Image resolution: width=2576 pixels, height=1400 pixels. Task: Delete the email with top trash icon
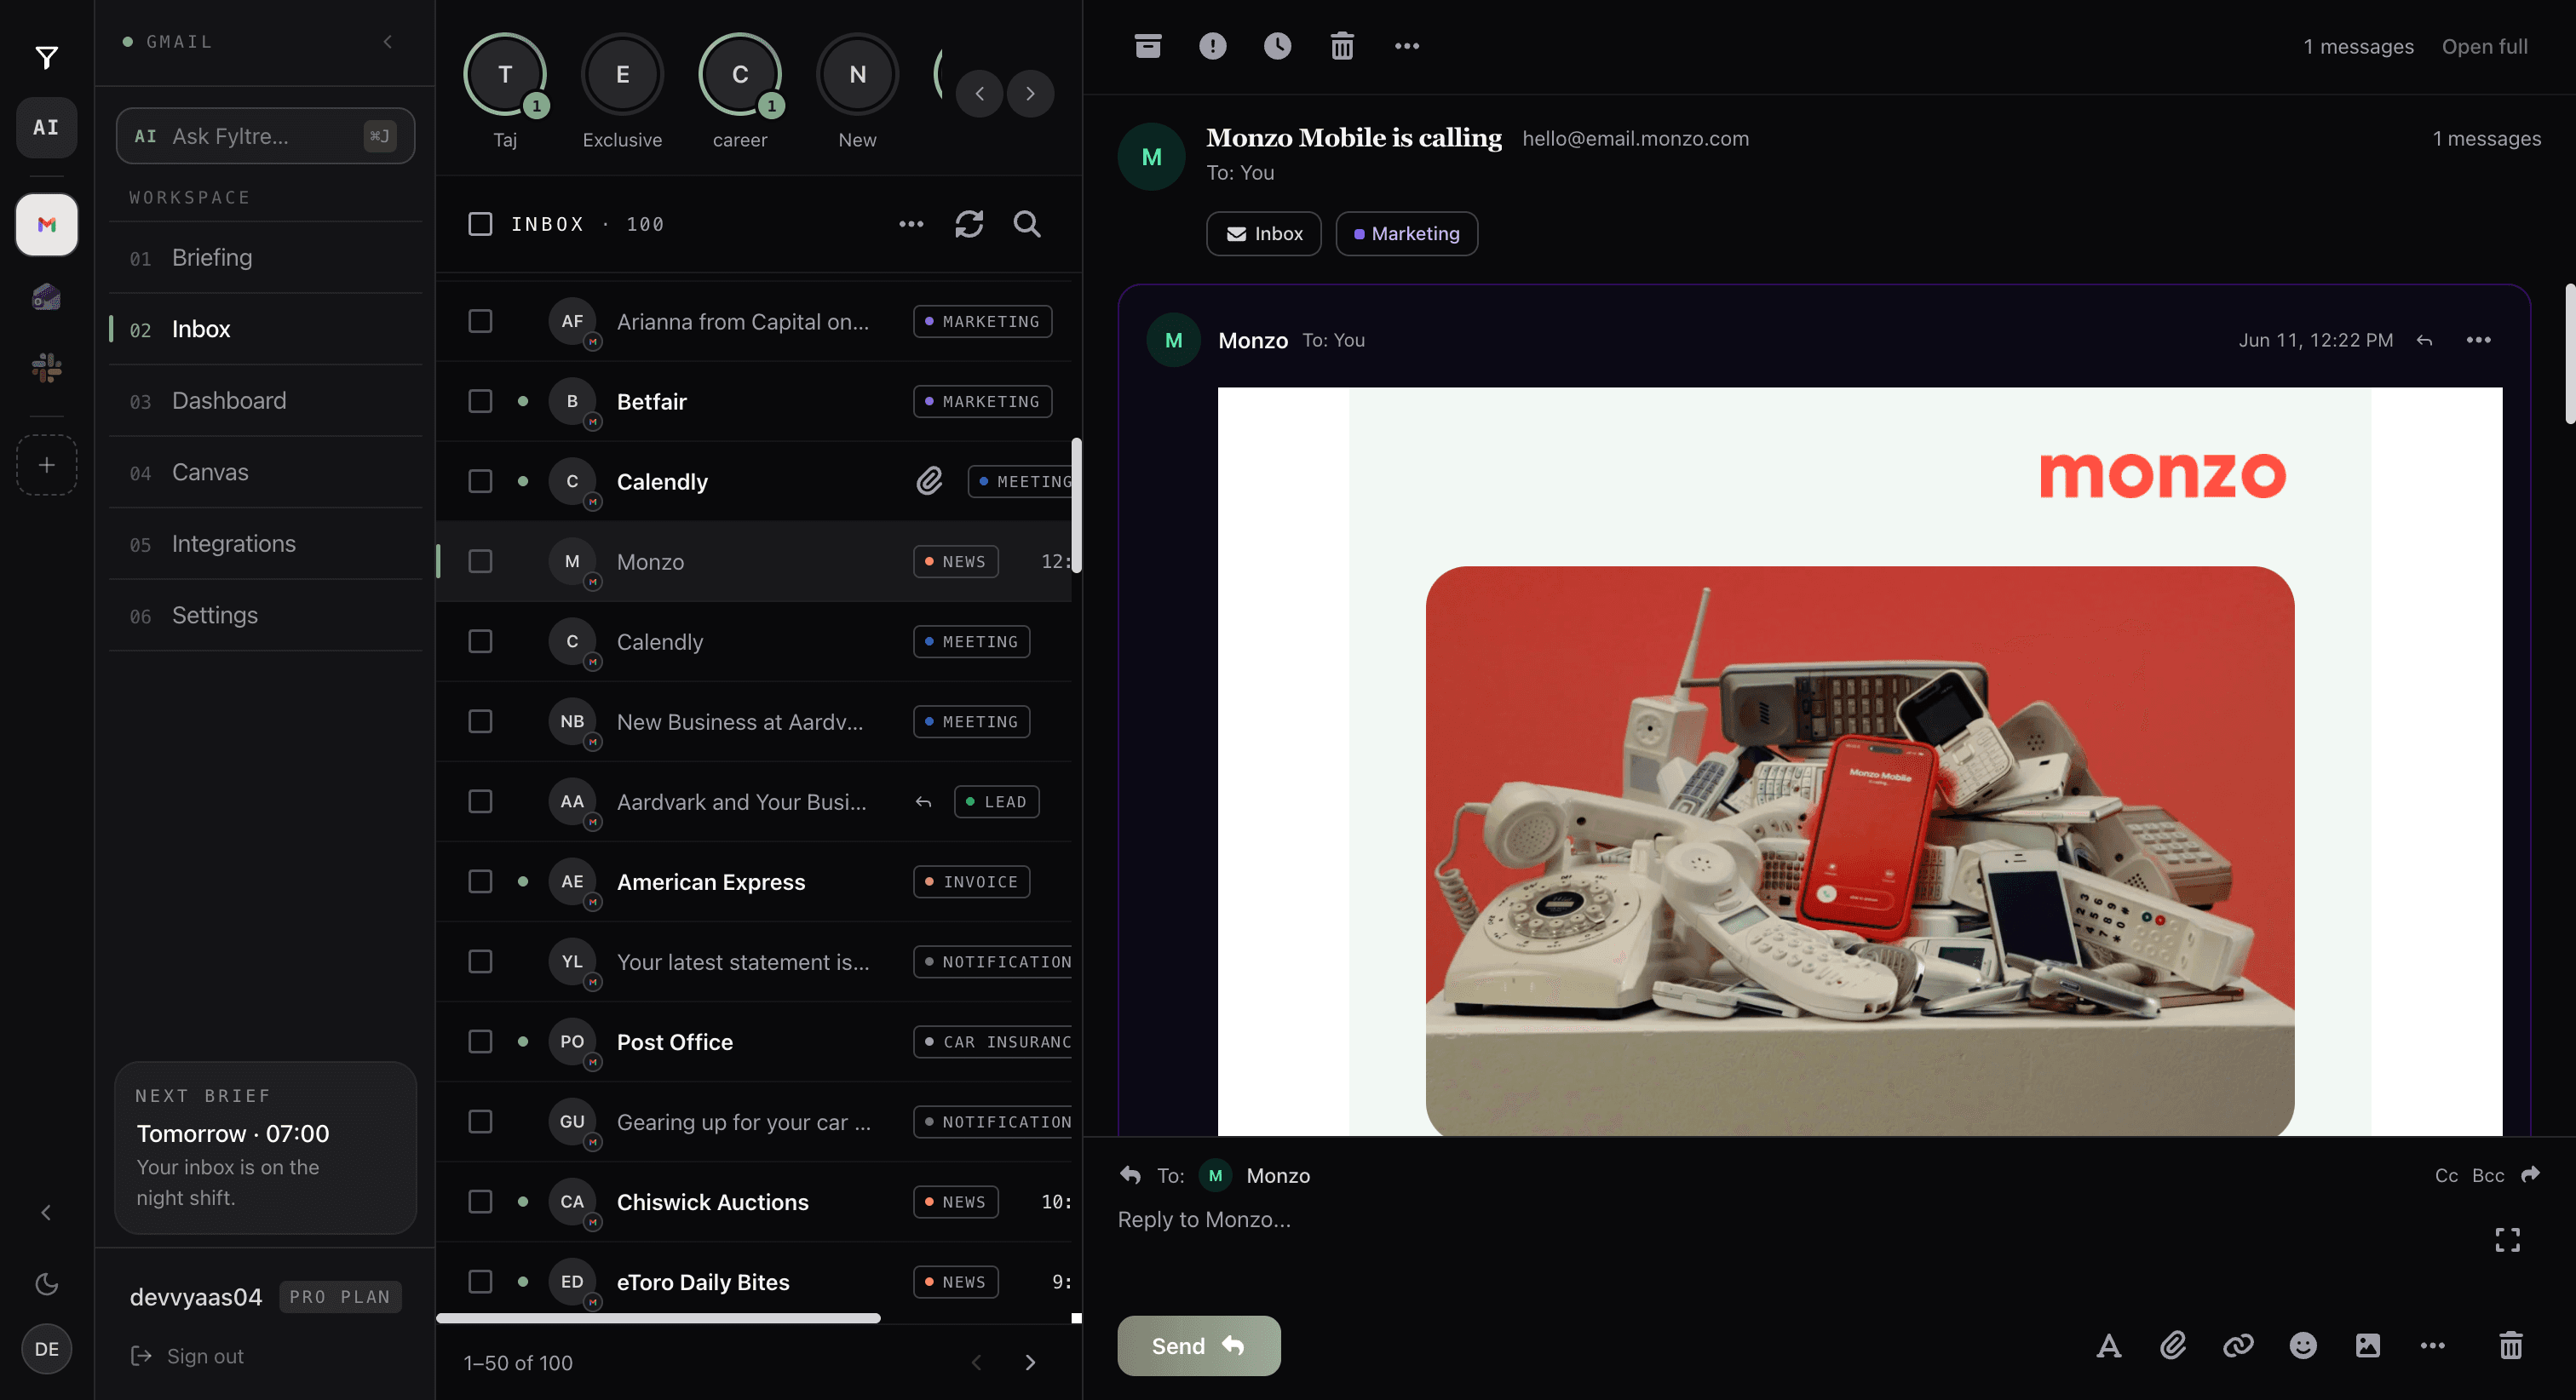[x=1342, y=46]
